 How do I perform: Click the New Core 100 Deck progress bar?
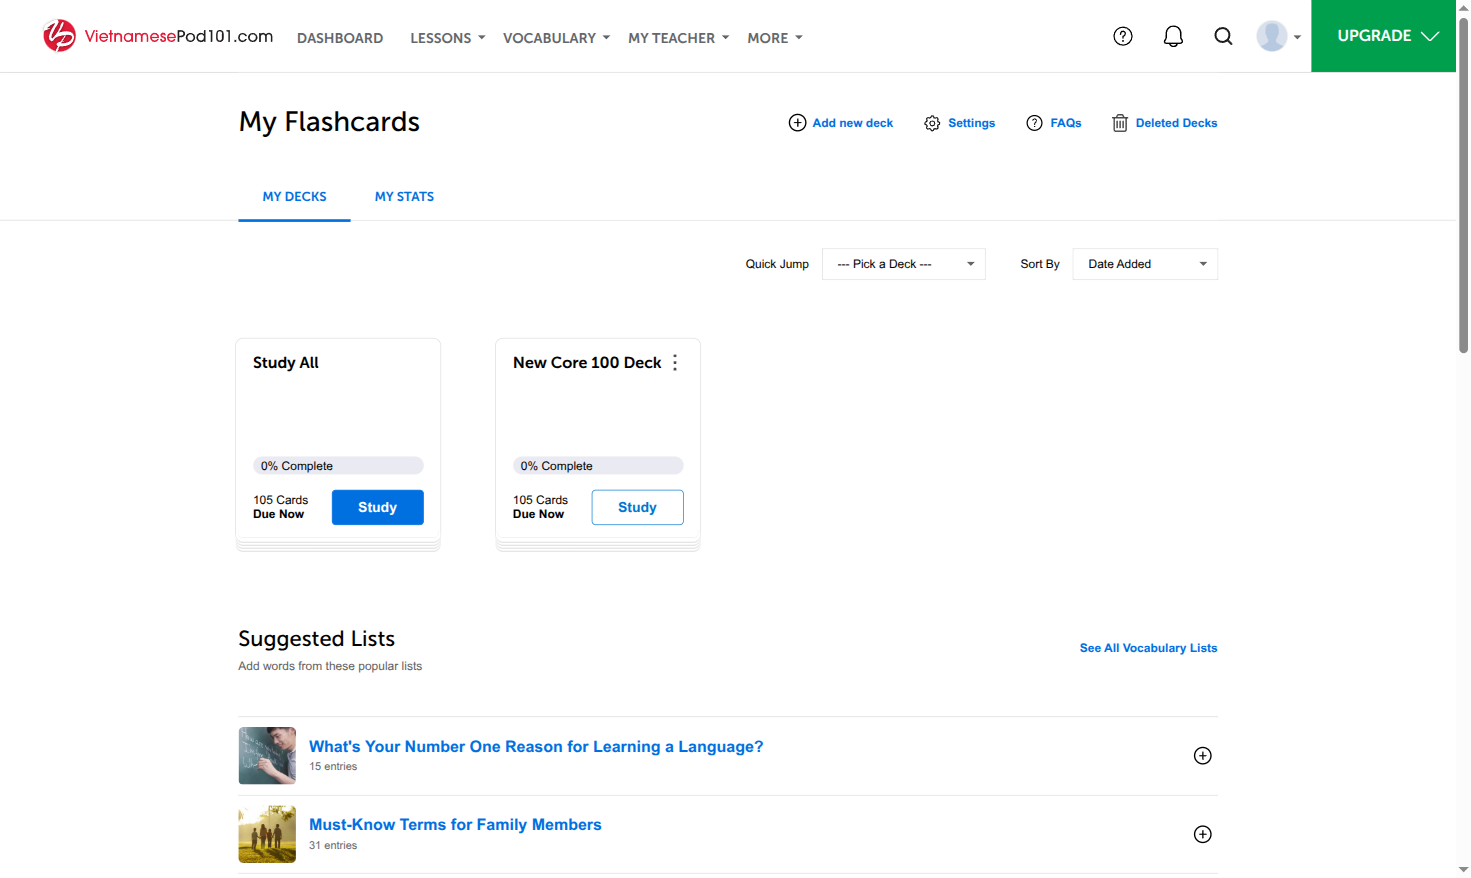point(598,466)
